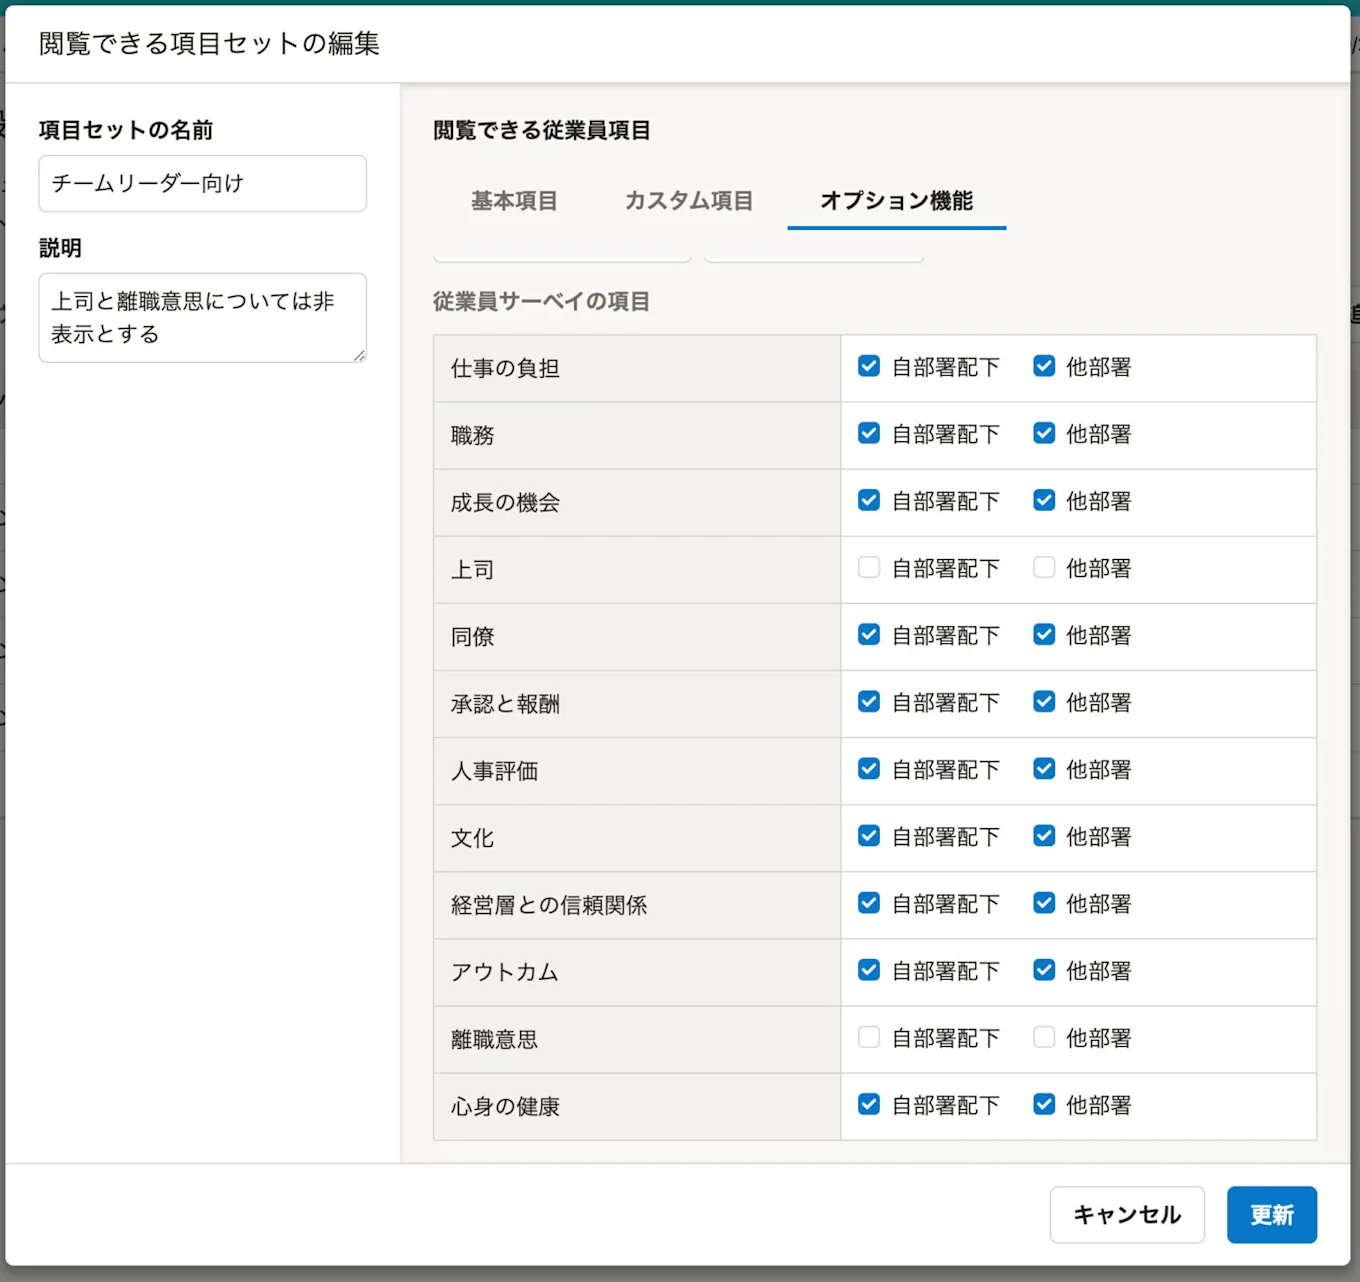This screenshot has width=1360, height=1282.
Task: Uncheck 他部署 for 経営層との信頼関係
Action: (x=1044, y=903)
